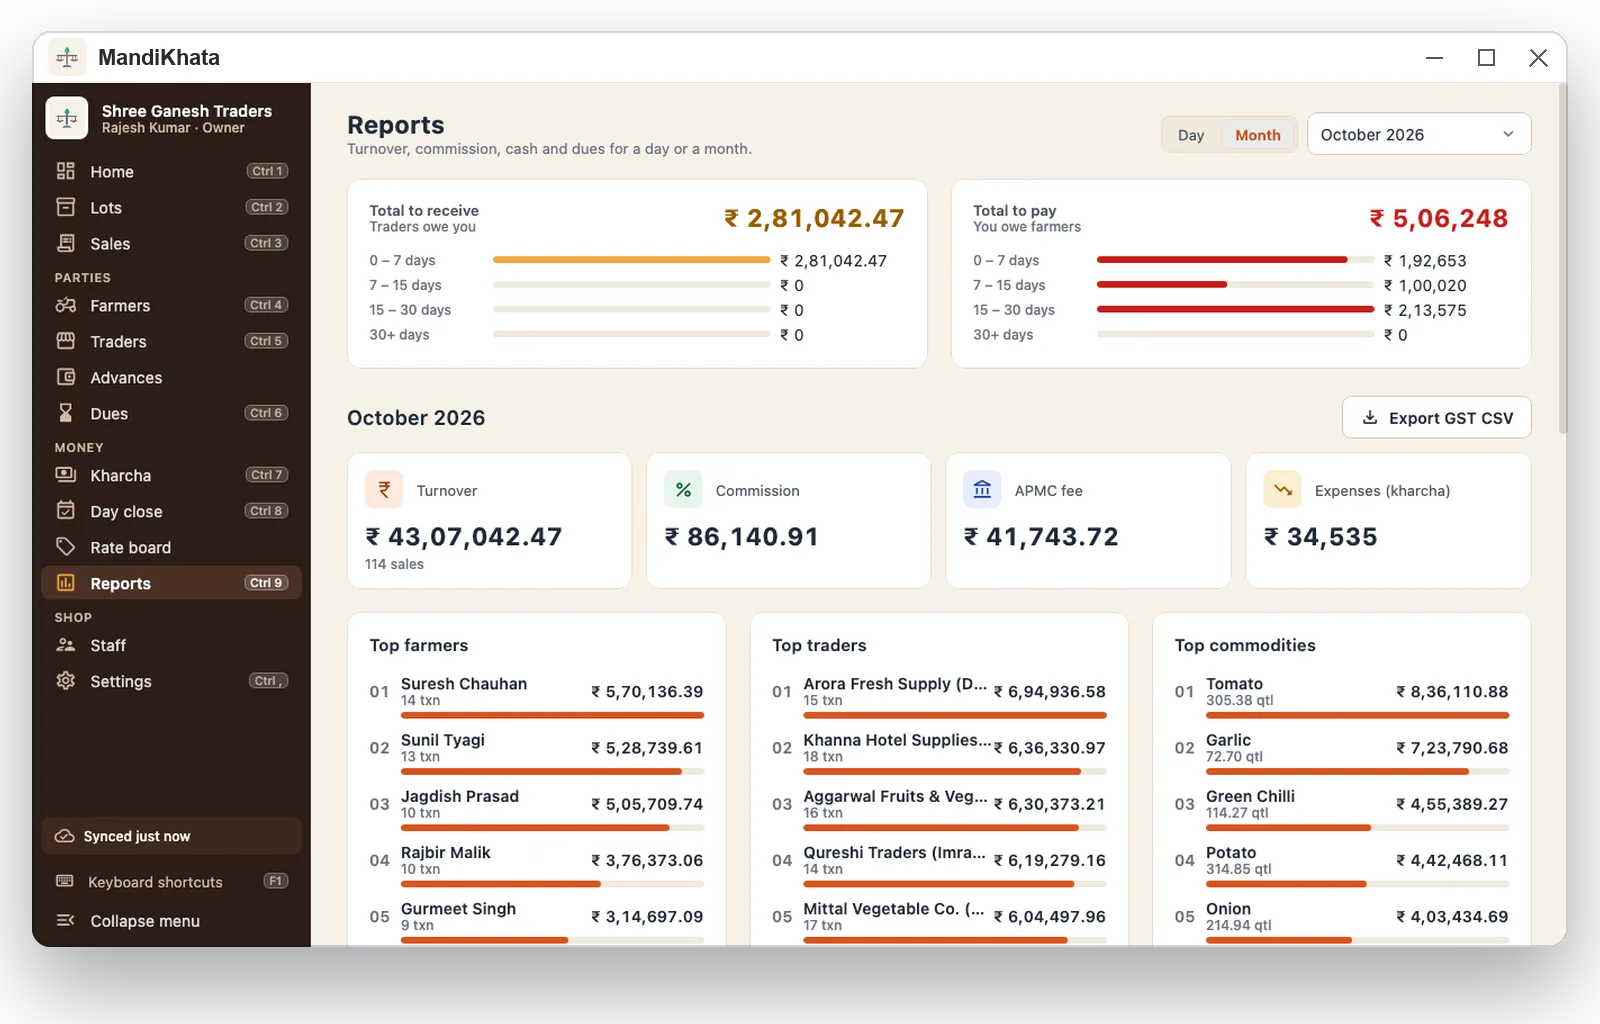Open the October 2026 month dropdown

[x=1418, y=134]
